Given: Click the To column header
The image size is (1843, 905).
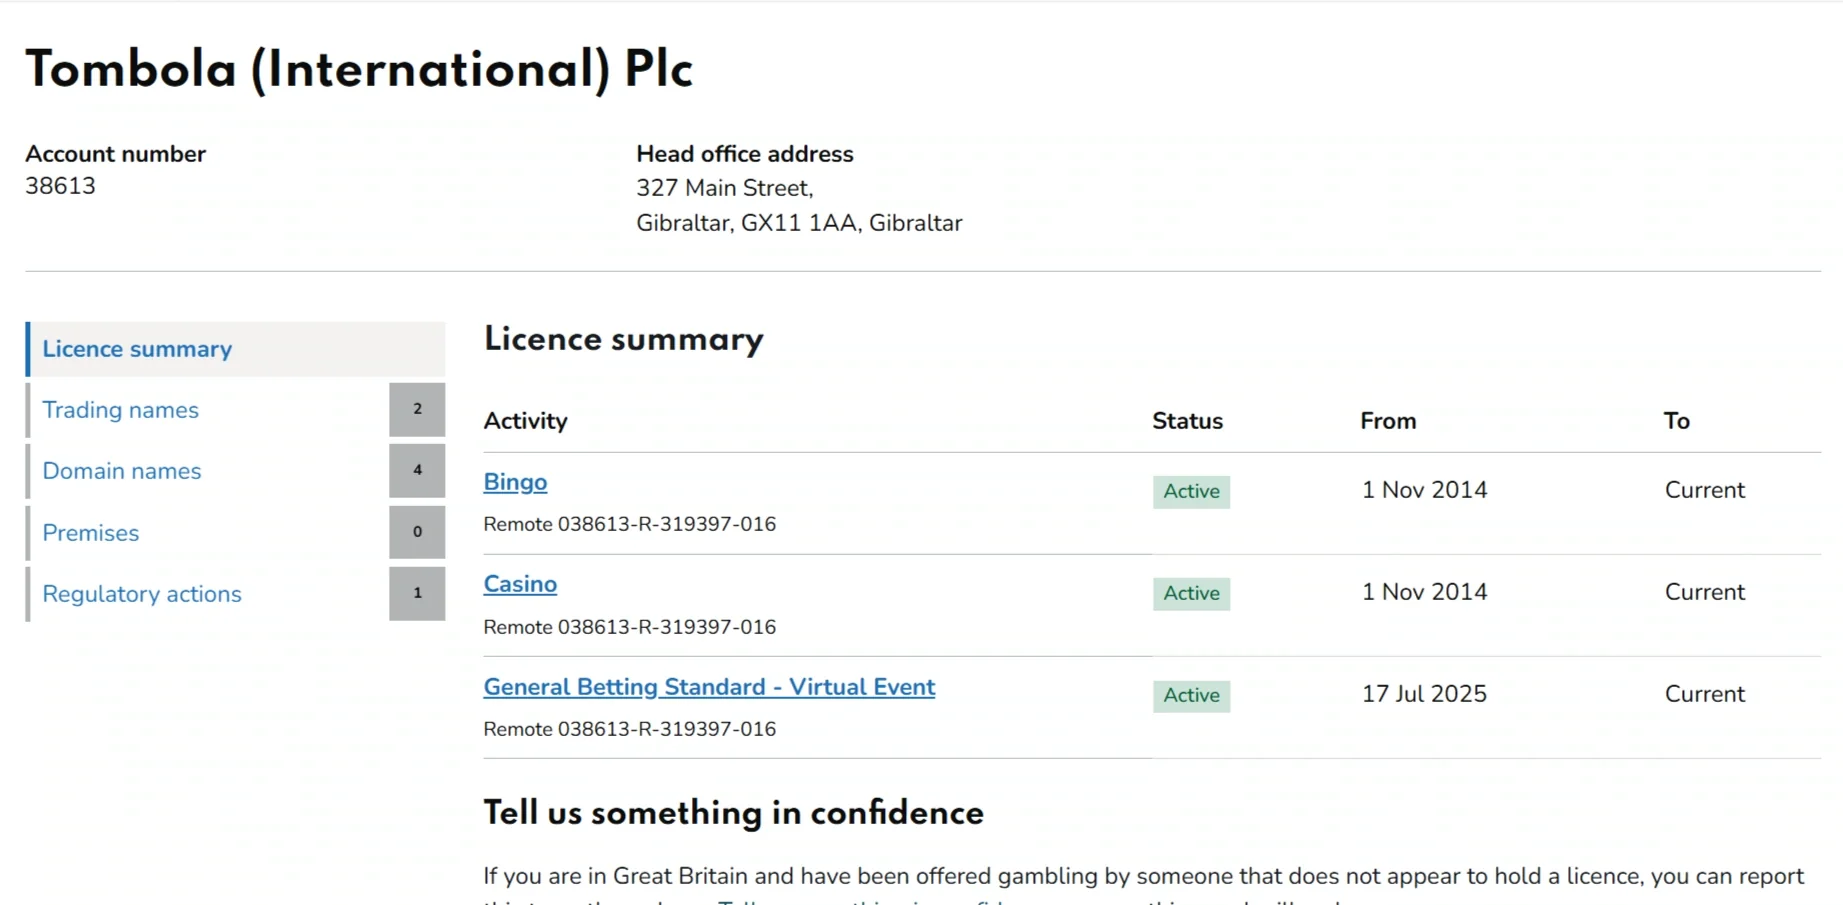Looking at the screenshot, I should coord(1677,421).
